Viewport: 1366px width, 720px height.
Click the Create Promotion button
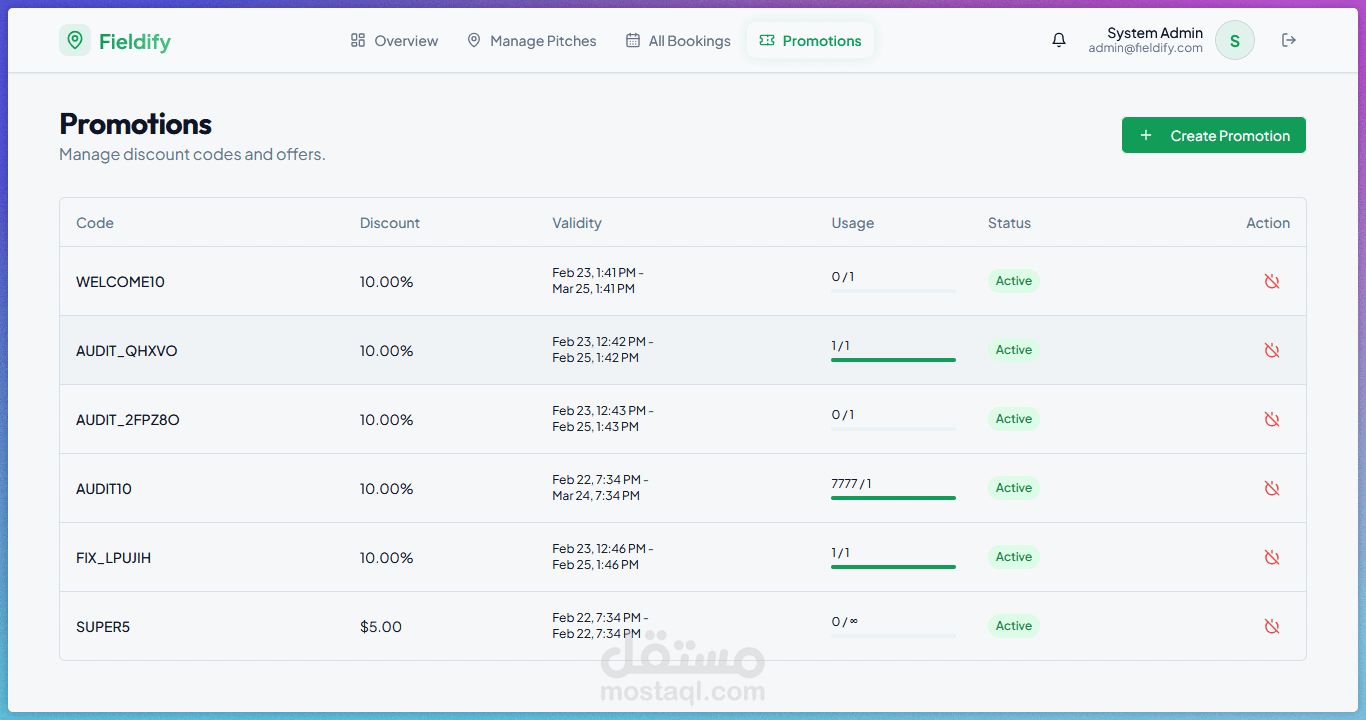pos(1213,136)
